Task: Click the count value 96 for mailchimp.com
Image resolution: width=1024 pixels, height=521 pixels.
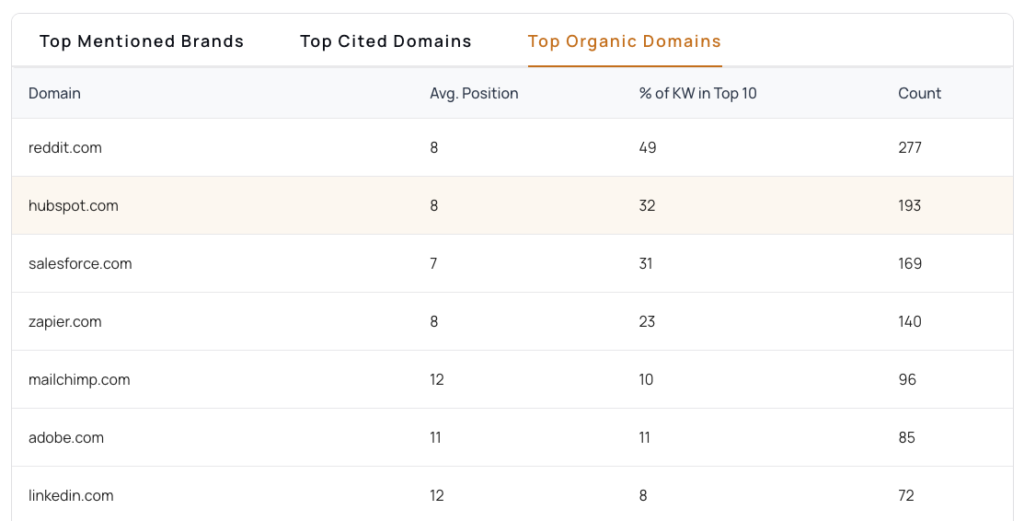Action: pyautogui.click(x=907, y=380)
